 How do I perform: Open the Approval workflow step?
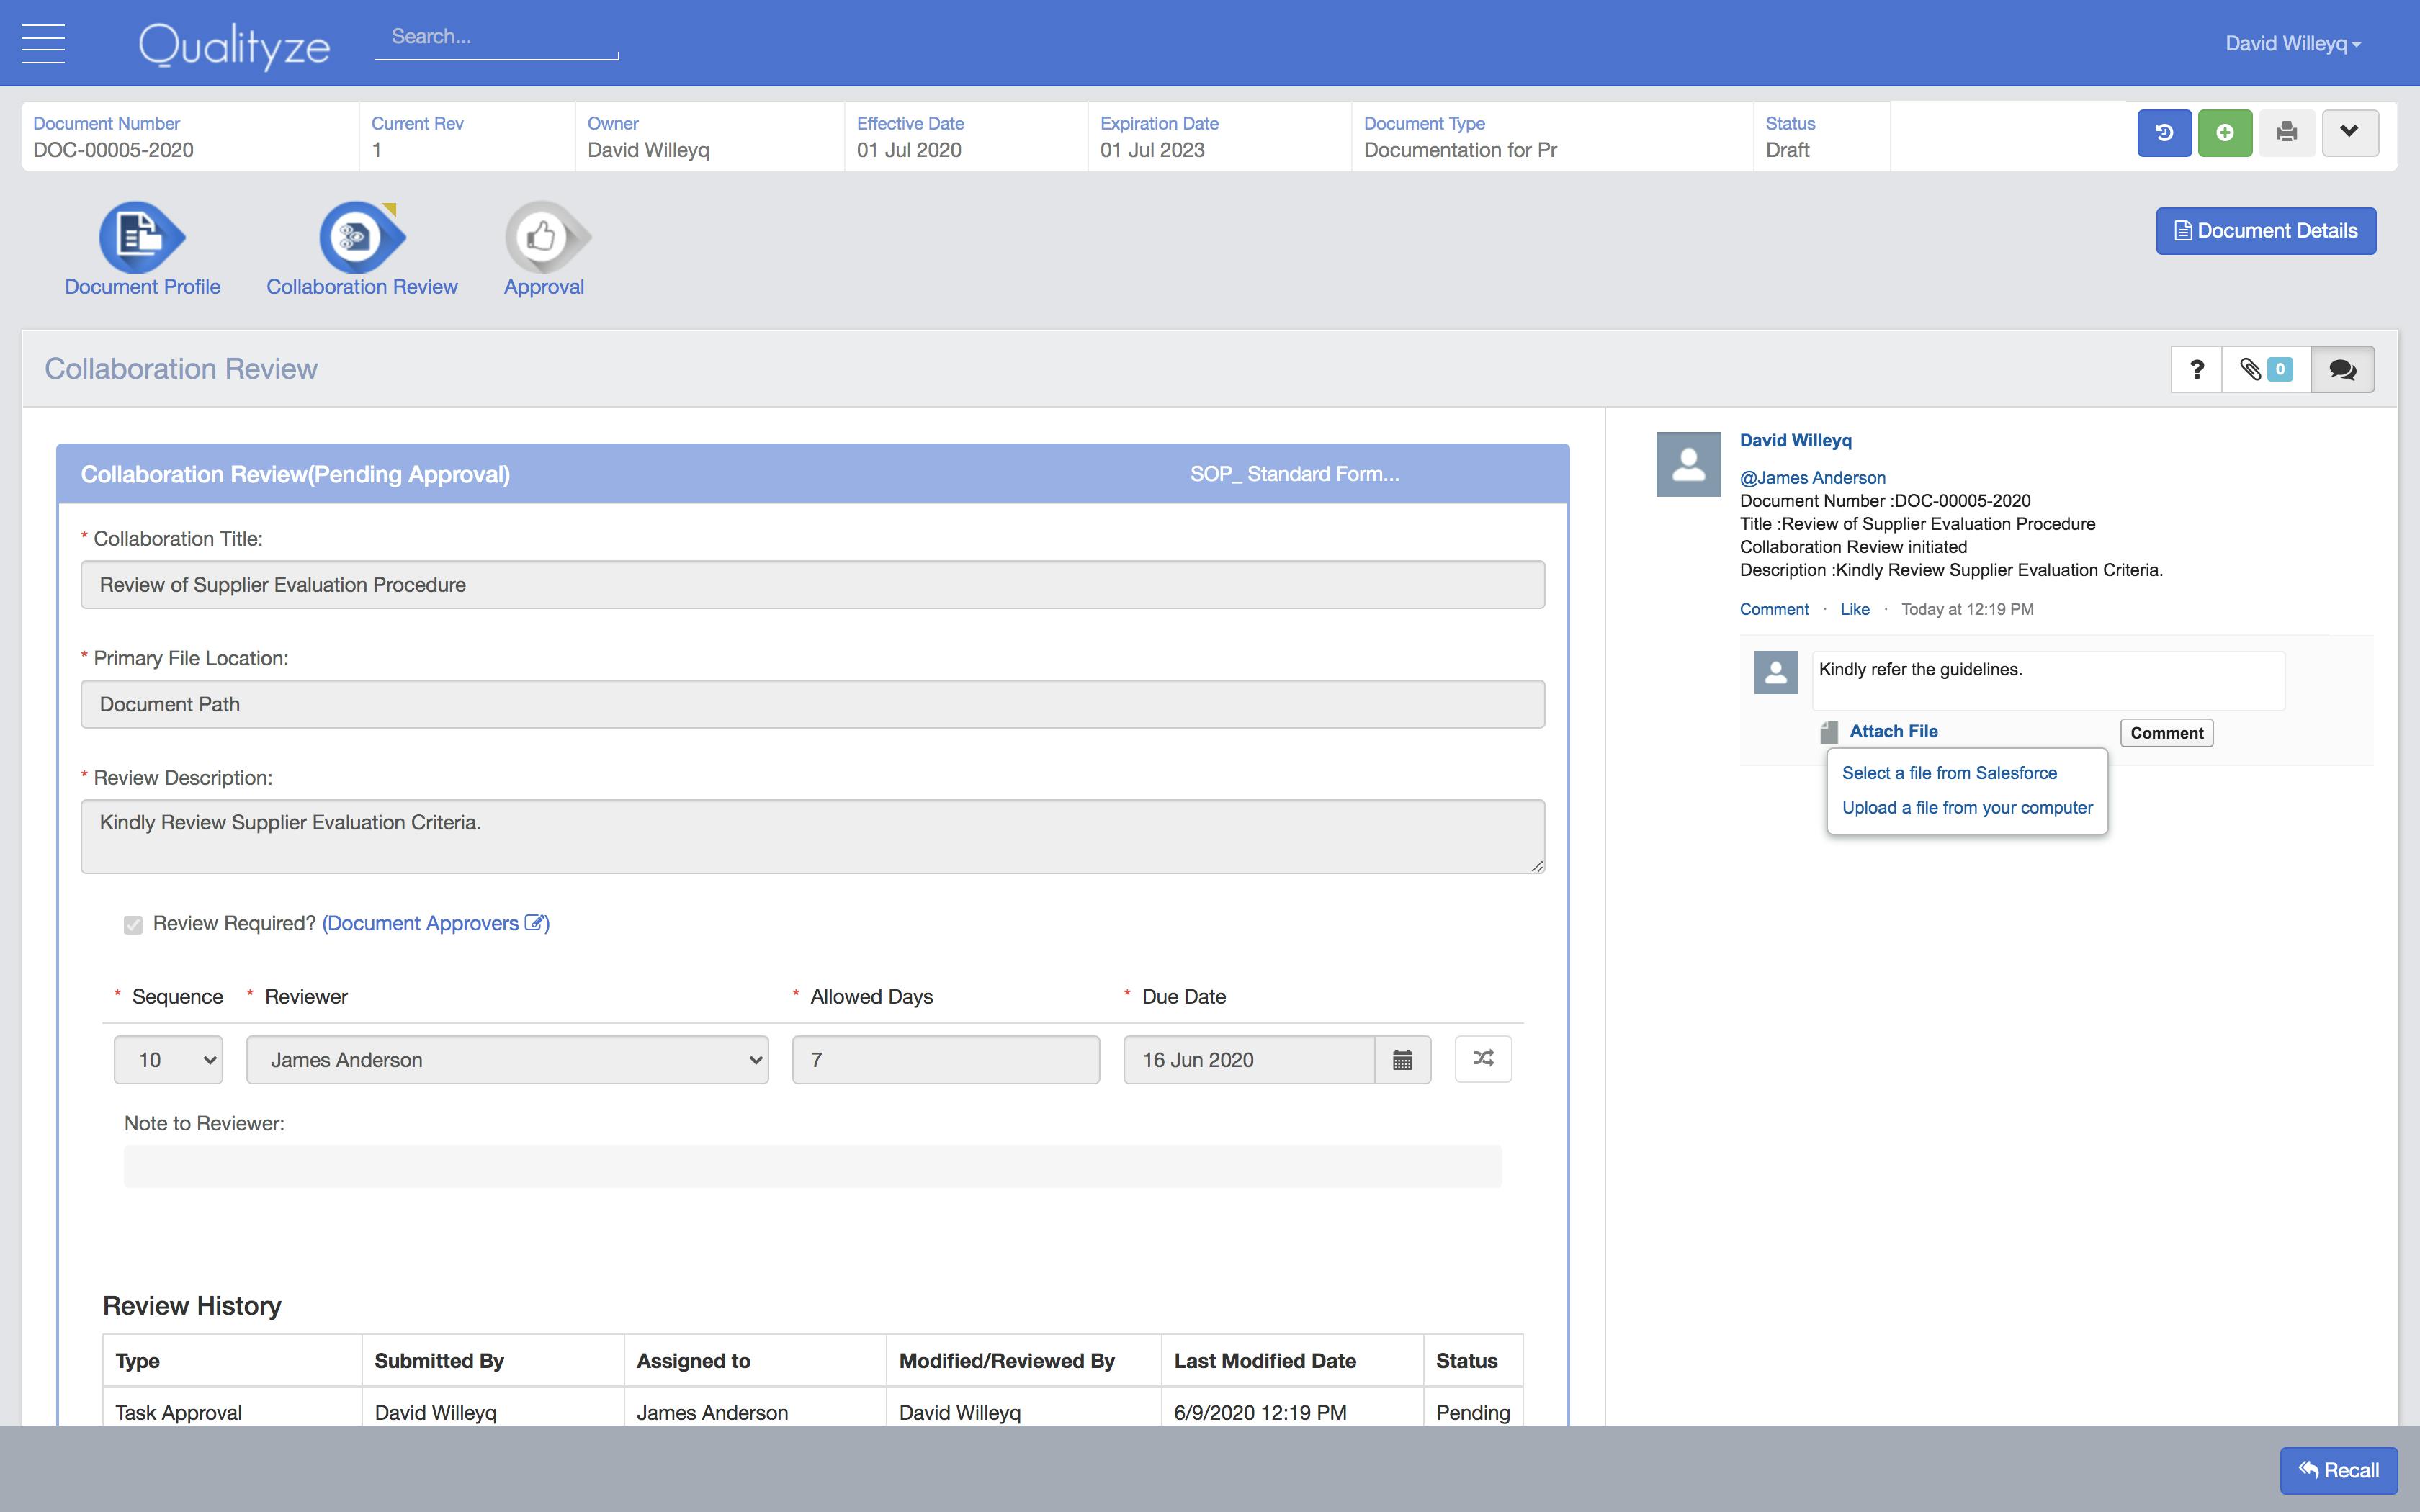point(544,240)
